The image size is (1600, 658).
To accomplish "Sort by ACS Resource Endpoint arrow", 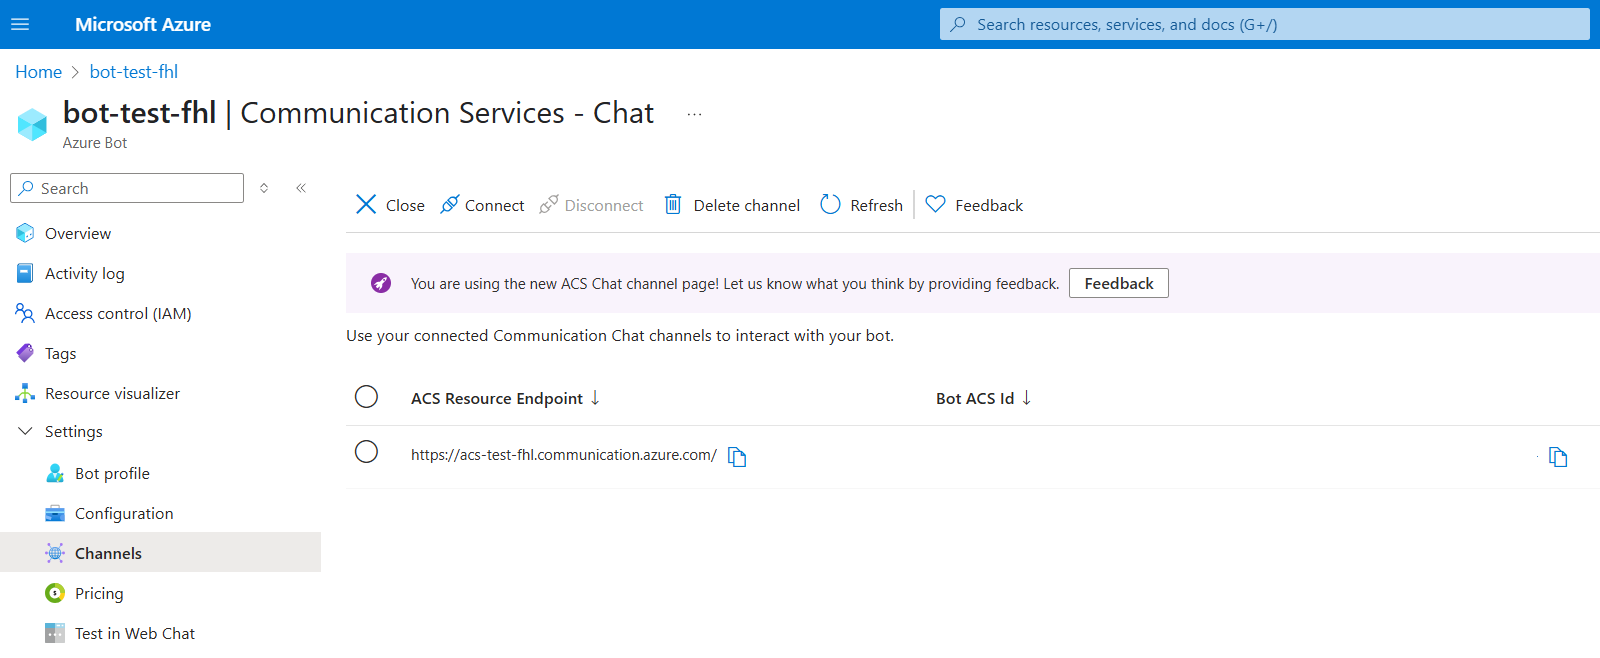I will (x=595, y=398).
